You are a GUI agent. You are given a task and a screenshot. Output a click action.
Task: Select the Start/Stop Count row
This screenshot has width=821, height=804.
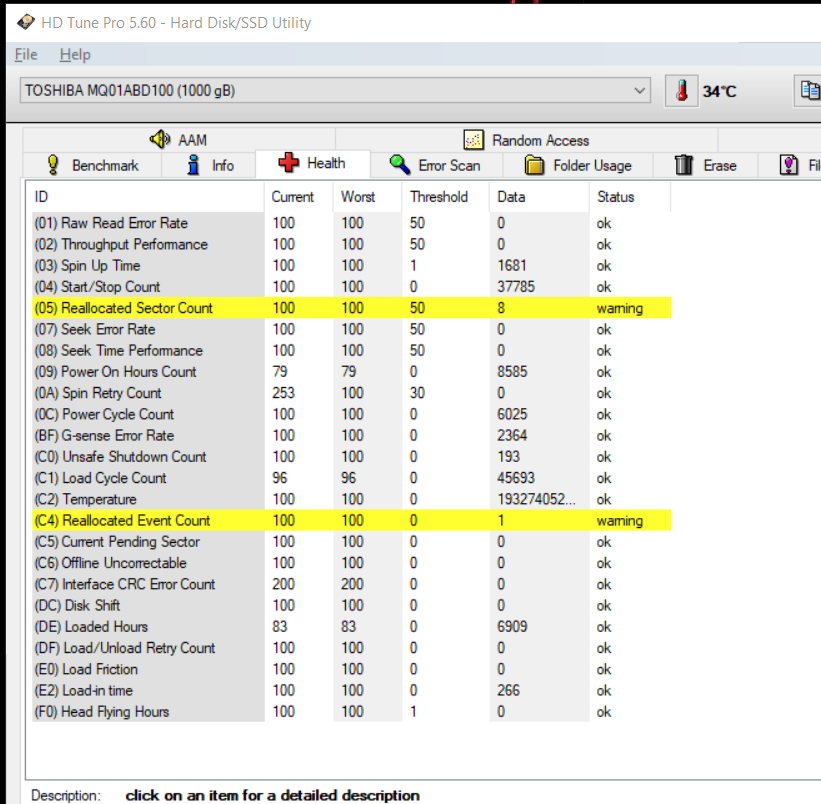coord(351,287)
